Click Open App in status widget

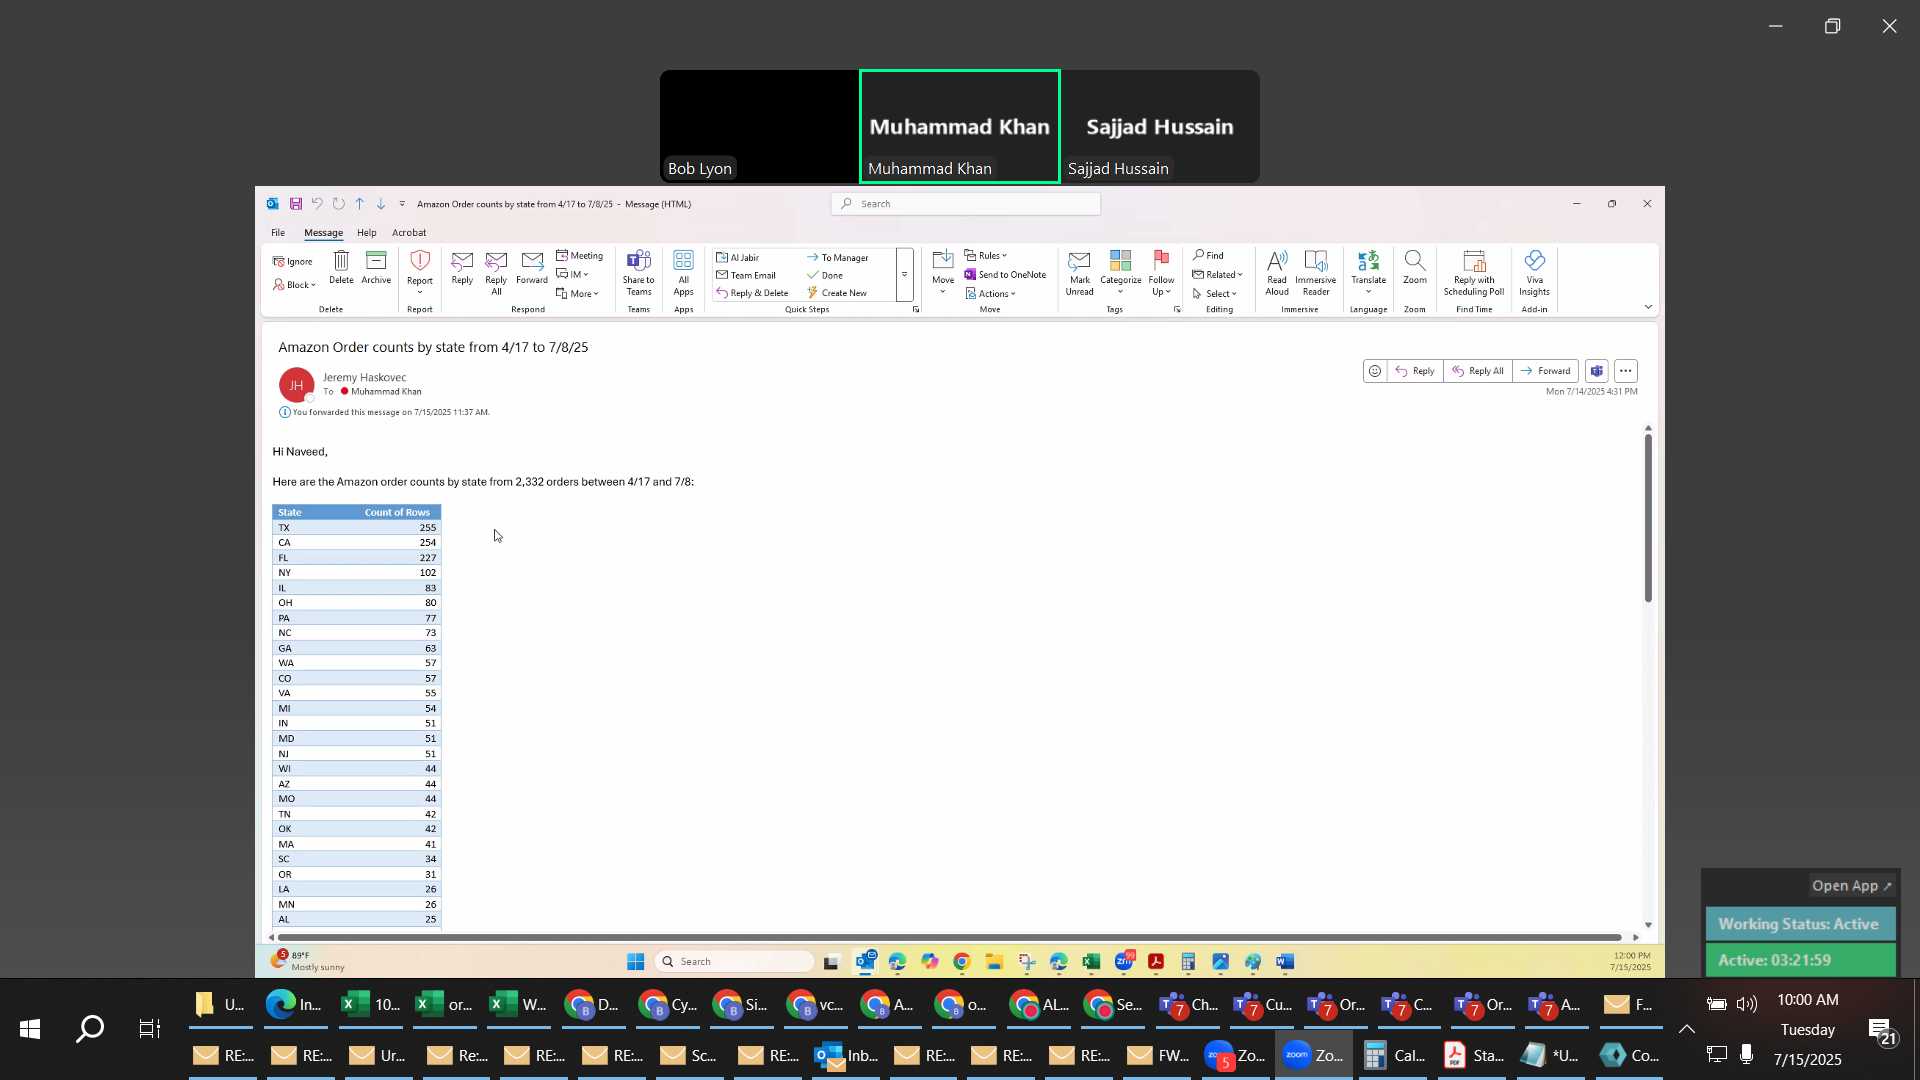tap(1851, 886)
